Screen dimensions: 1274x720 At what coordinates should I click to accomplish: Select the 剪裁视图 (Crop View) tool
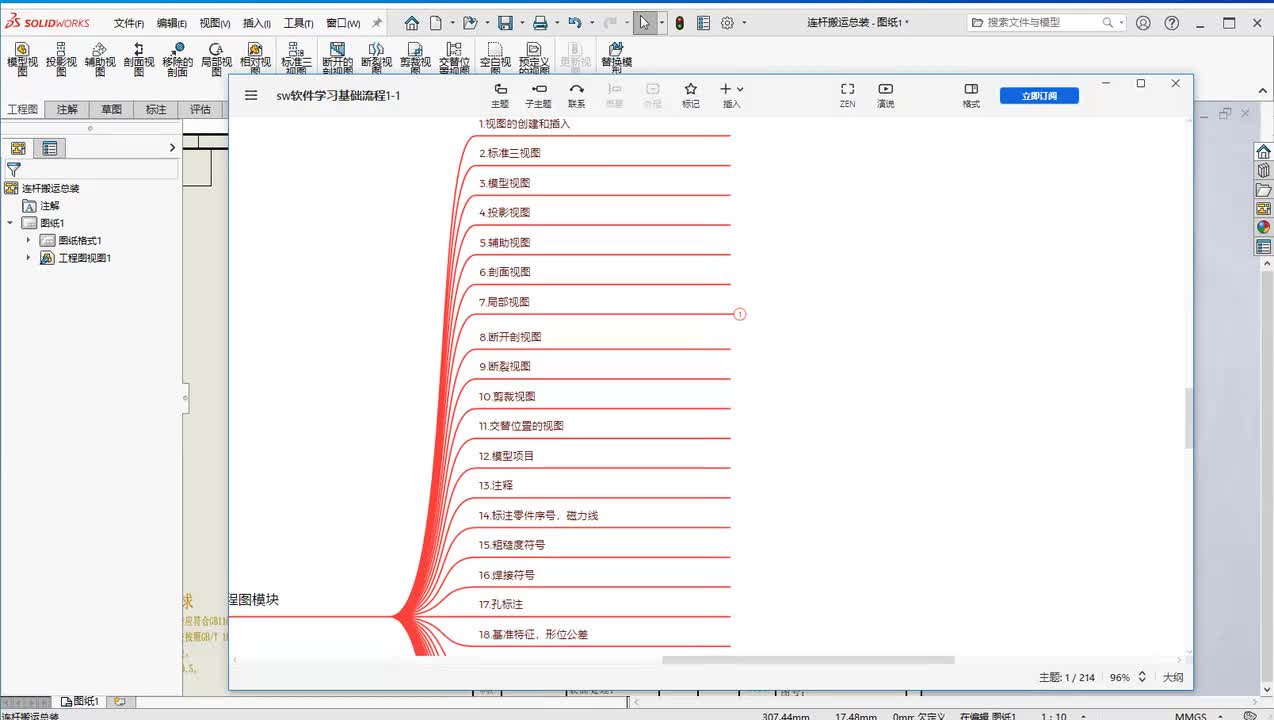pos(415,59)
